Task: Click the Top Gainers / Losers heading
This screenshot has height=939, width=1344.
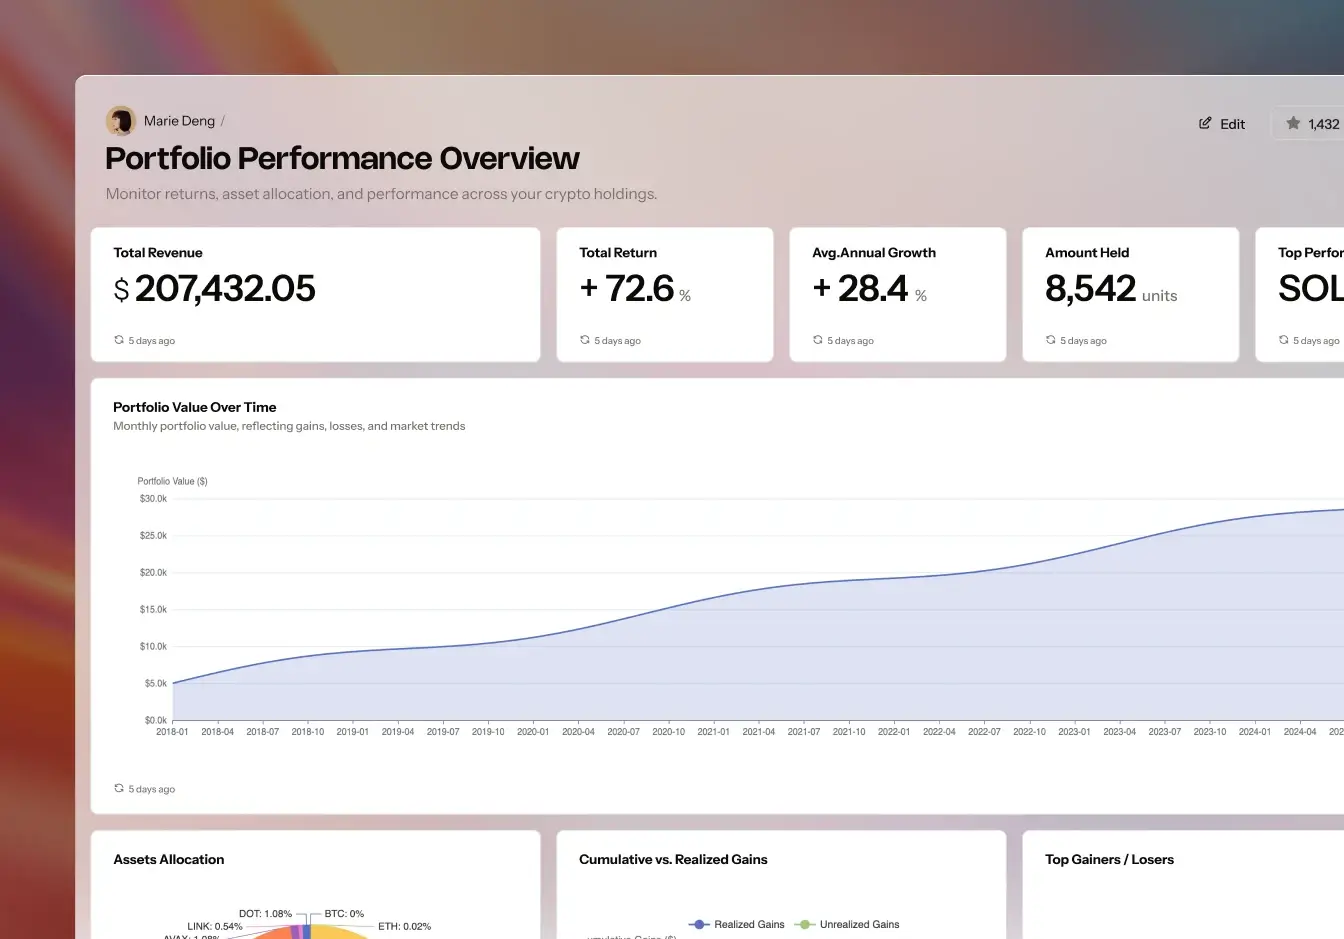Action: [1109, 859]
